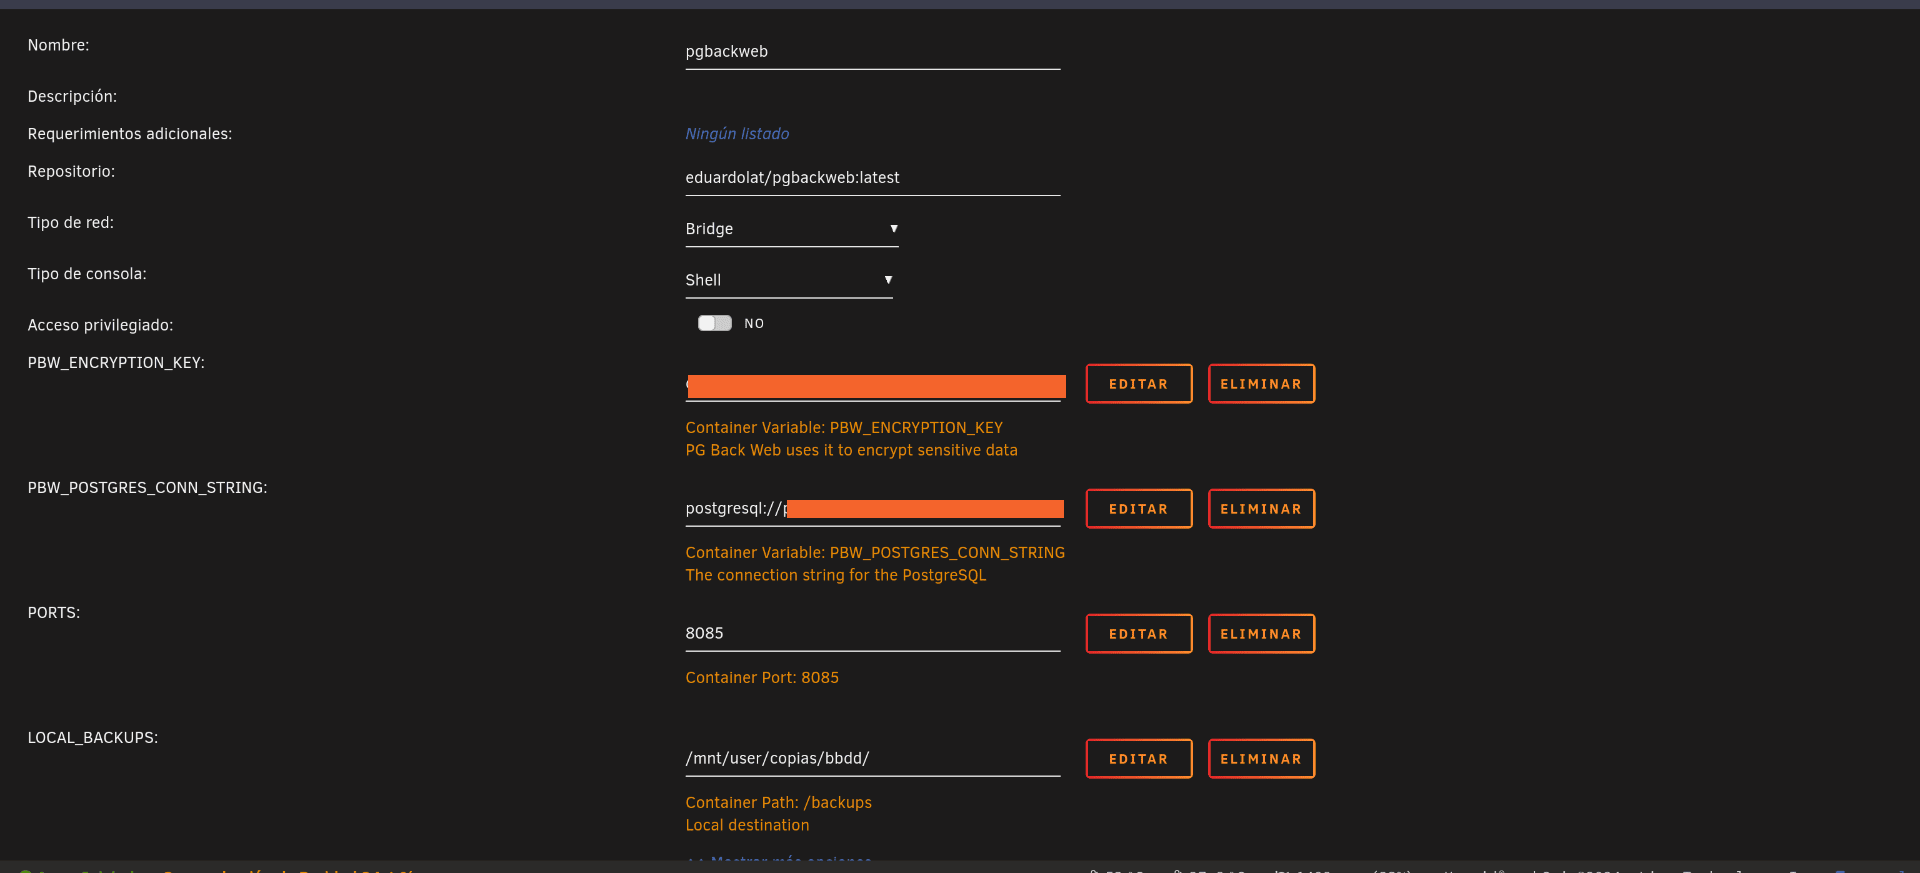Click the 'Tipo de red:' label
The height and width of the screenshot is (873, 1920).
point(71,223)
